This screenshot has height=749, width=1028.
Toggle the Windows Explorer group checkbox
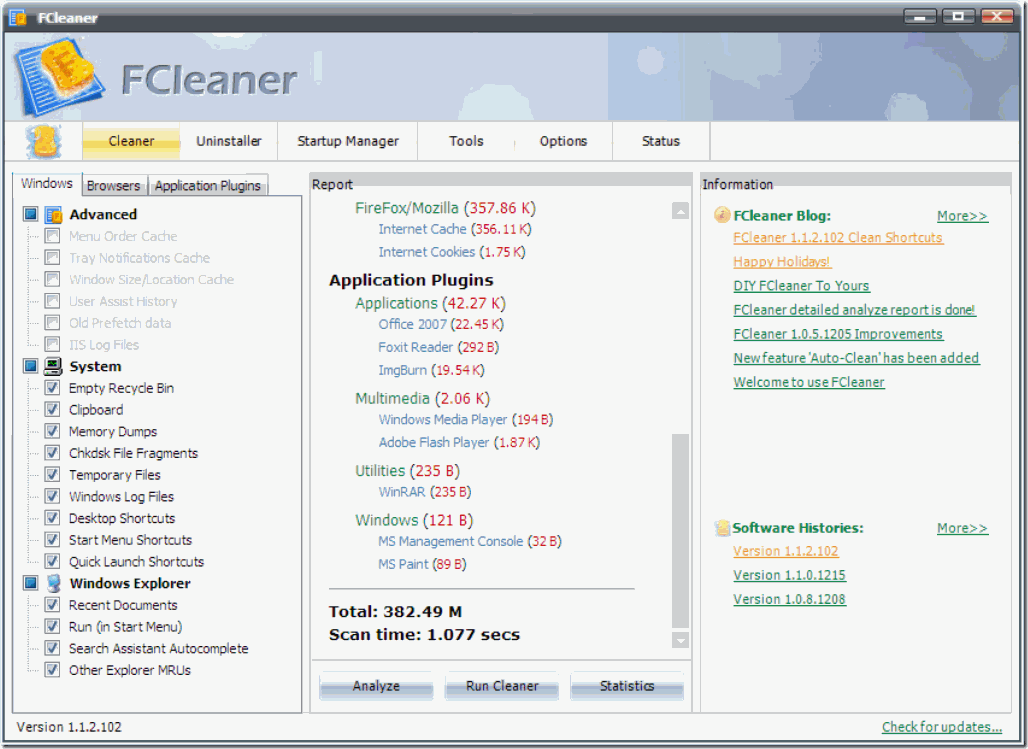[x=30, y=582]
